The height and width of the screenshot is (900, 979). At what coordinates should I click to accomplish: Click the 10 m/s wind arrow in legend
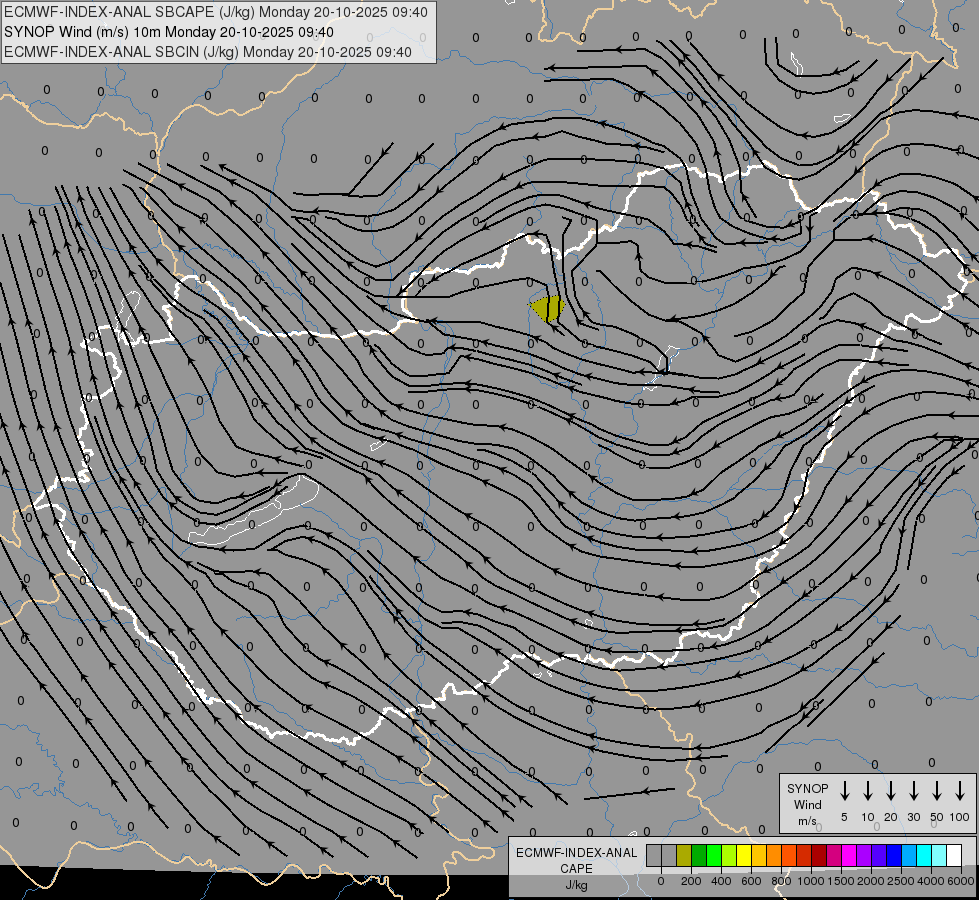(868, 791)
